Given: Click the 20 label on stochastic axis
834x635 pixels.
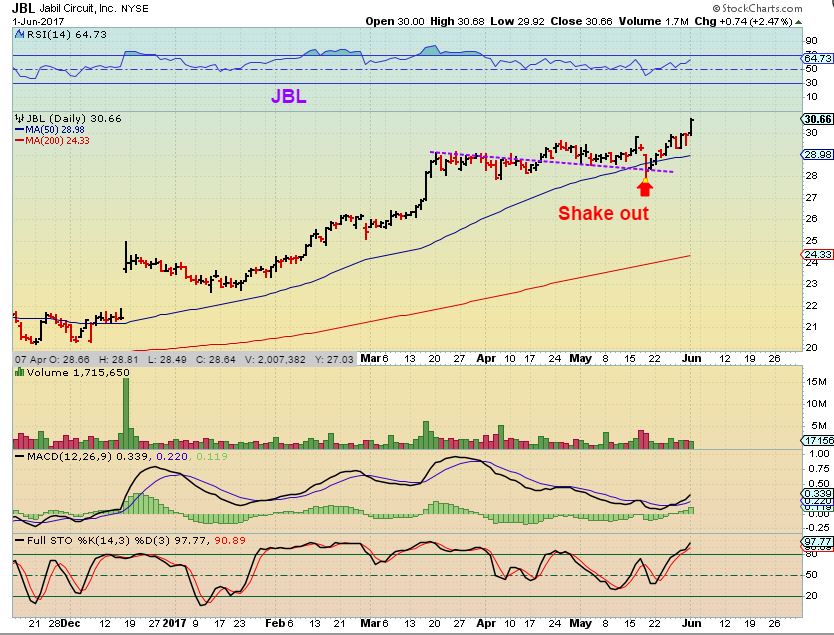Looking at the screenshot, I should click(812, 596).
